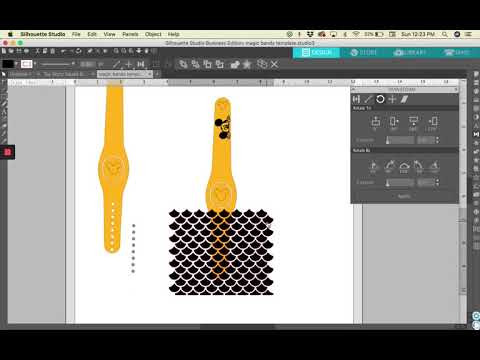Viewport: 480px width, 360px height.
Task: Open the View menu
Action: (x=109, y=34)
